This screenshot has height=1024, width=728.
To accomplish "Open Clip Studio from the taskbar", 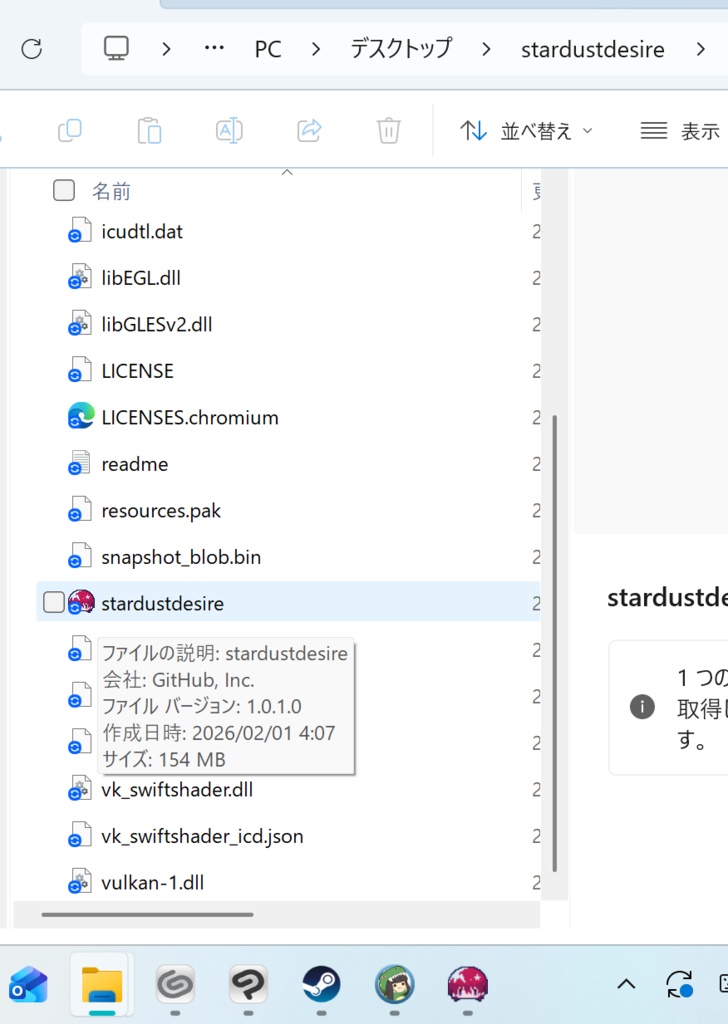I will click(x=248, y=984).
